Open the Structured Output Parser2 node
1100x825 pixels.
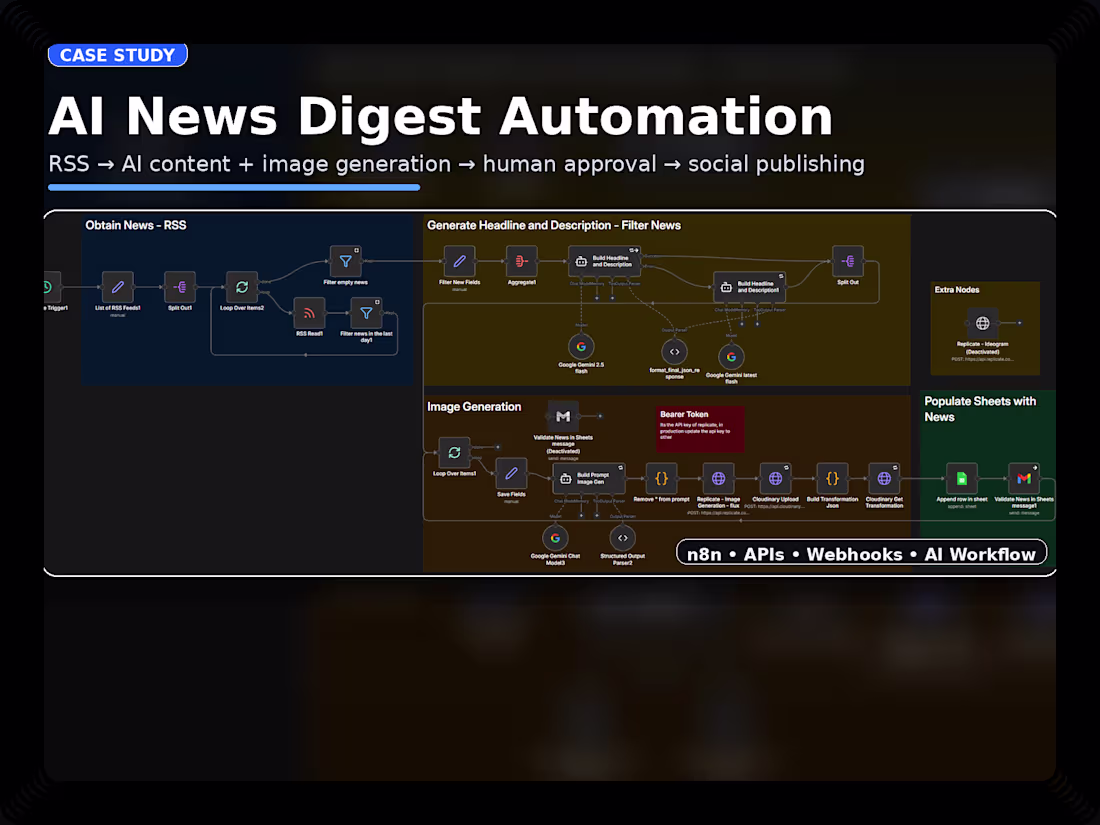(621, 538)
